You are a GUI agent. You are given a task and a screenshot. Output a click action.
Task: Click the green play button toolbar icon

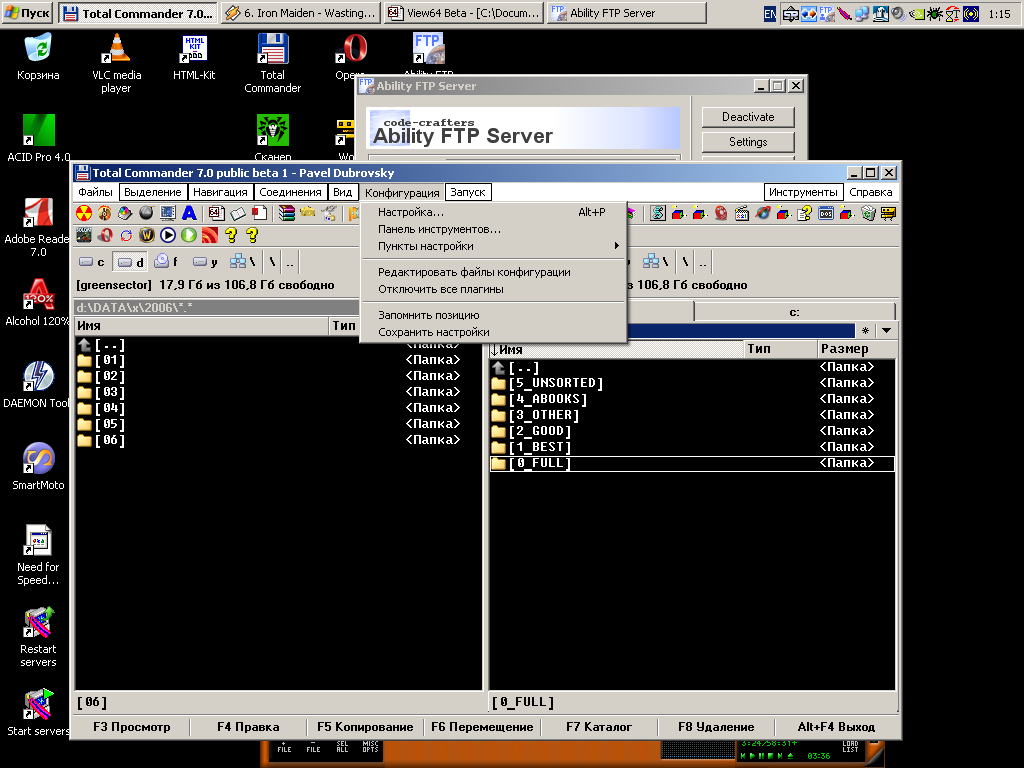(x=189, y=235)
